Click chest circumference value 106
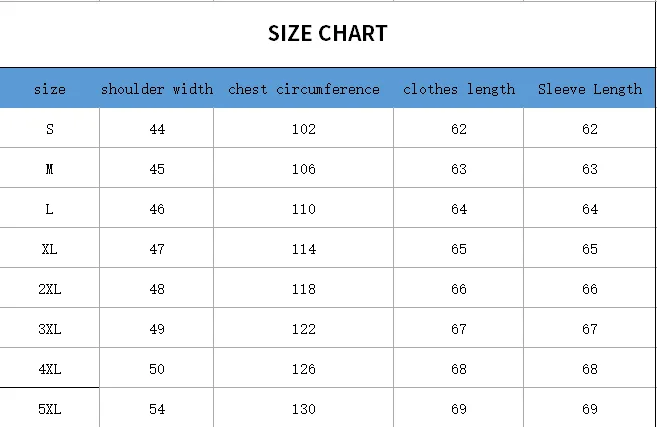Screen dimensions: 657x427 coord(304,169)
